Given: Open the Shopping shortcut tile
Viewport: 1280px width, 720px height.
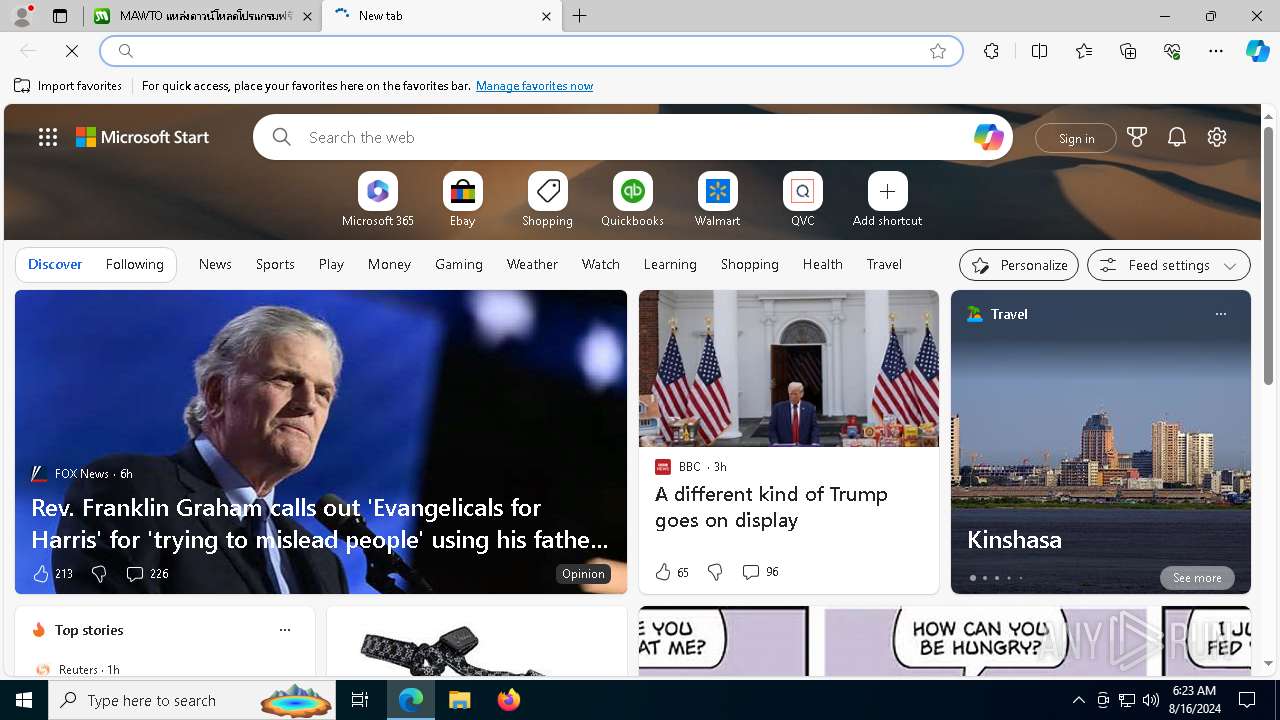Looking at the screenshot, I should (547, 200).
